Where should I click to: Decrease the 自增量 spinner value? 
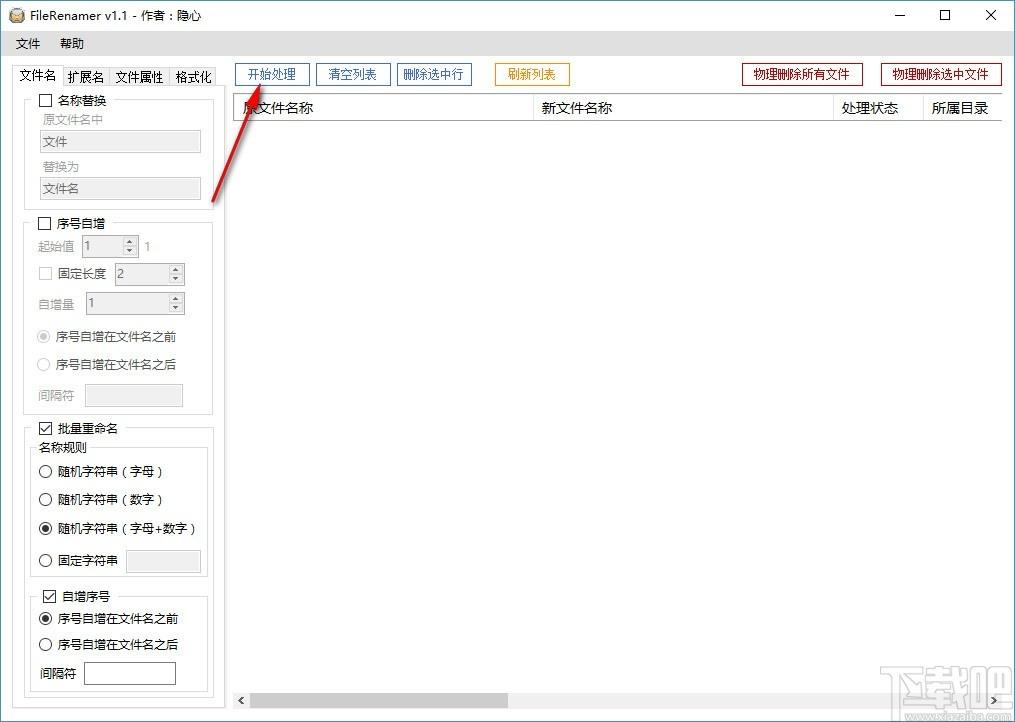(x=175, y=308)
